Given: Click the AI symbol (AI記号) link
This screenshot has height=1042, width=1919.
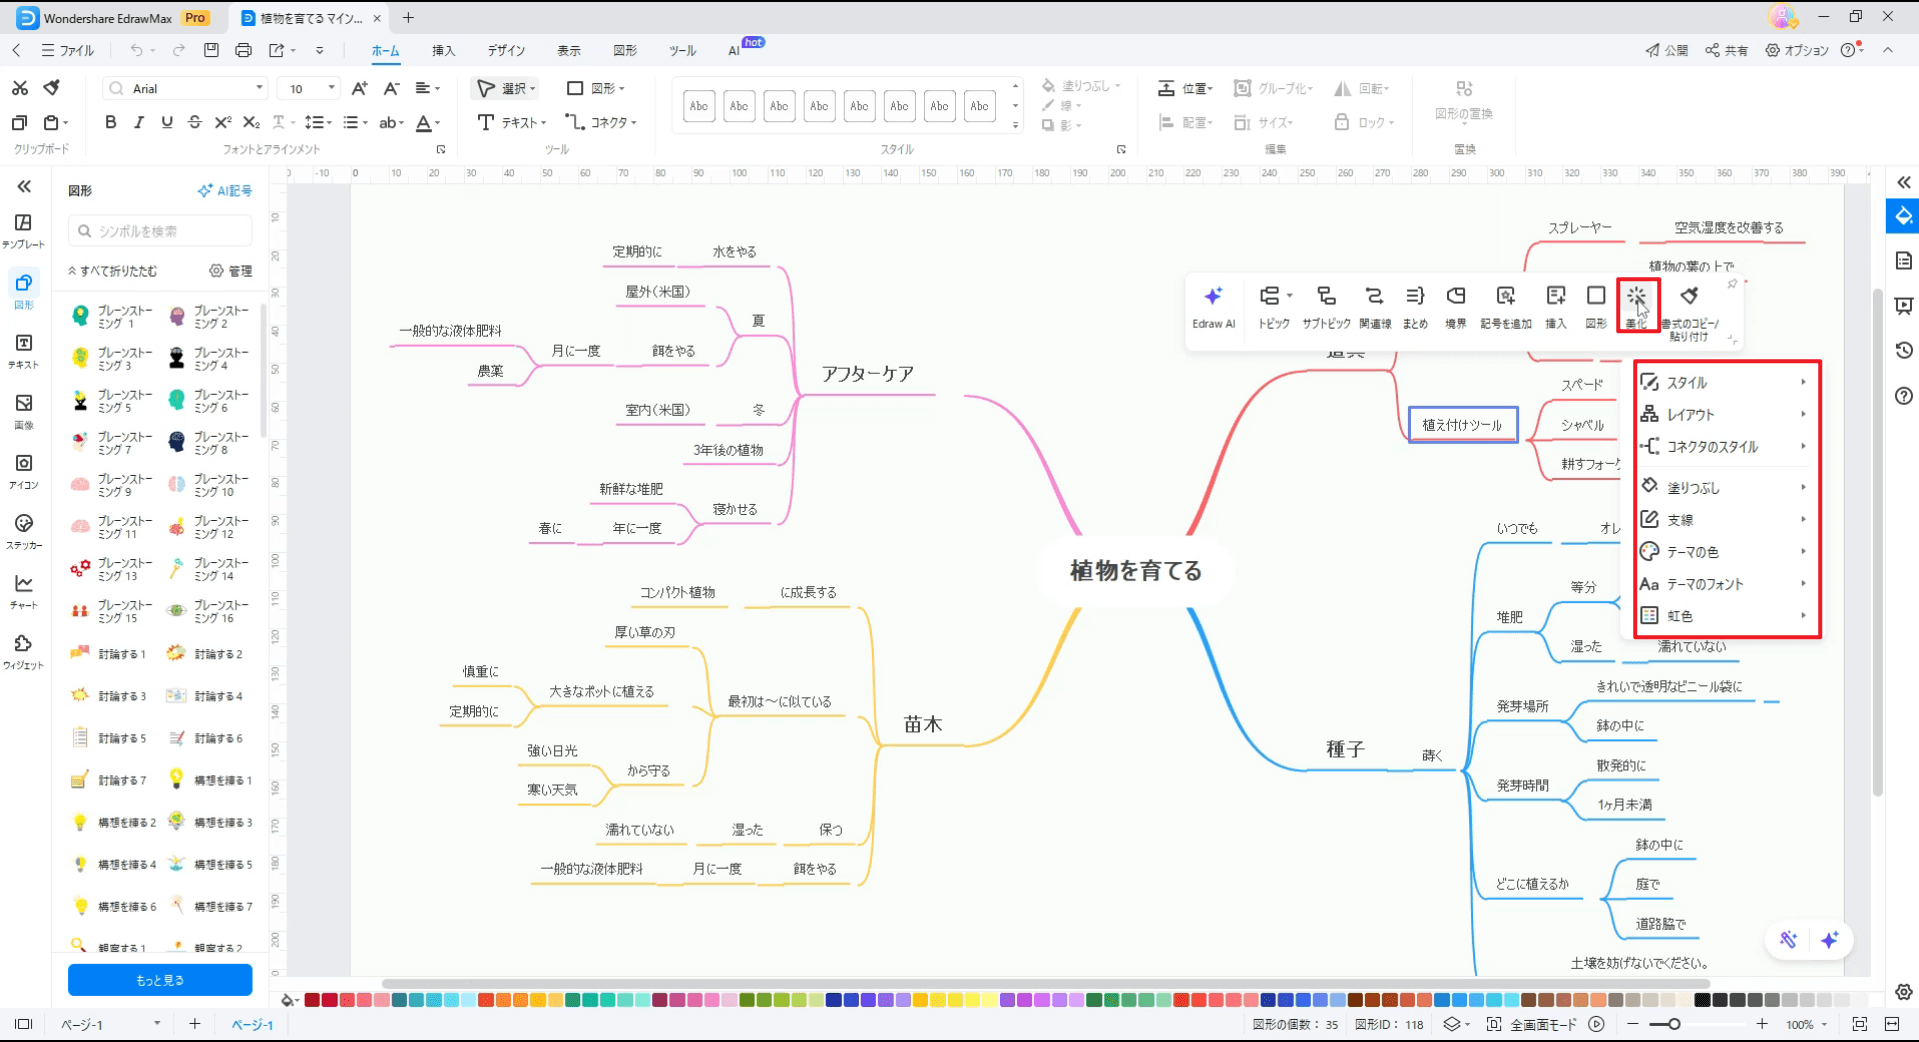Looking at the screenshot, I should [225, 190].
